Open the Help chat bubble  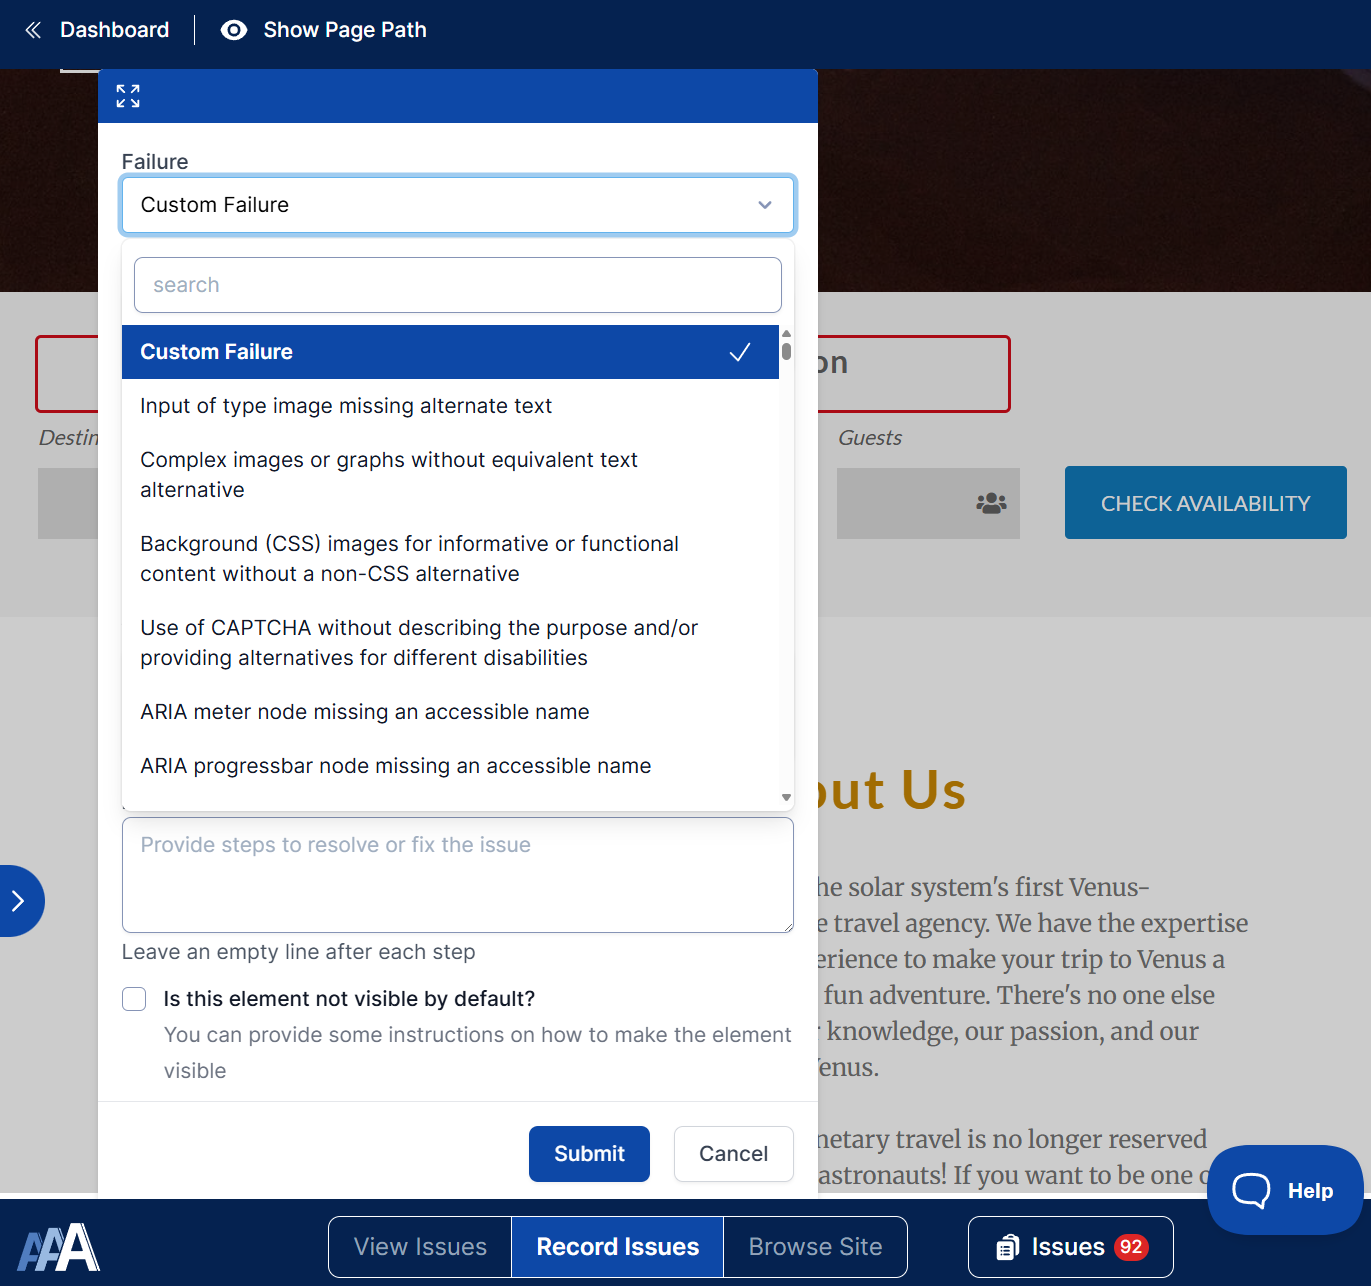coord(1284,1190)
